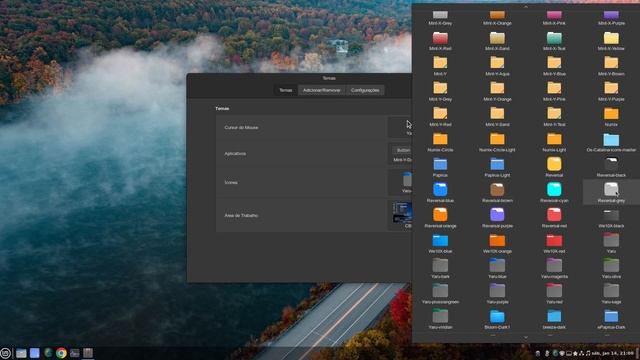Select the Reversal-purple icon theme

coord(497,218)
